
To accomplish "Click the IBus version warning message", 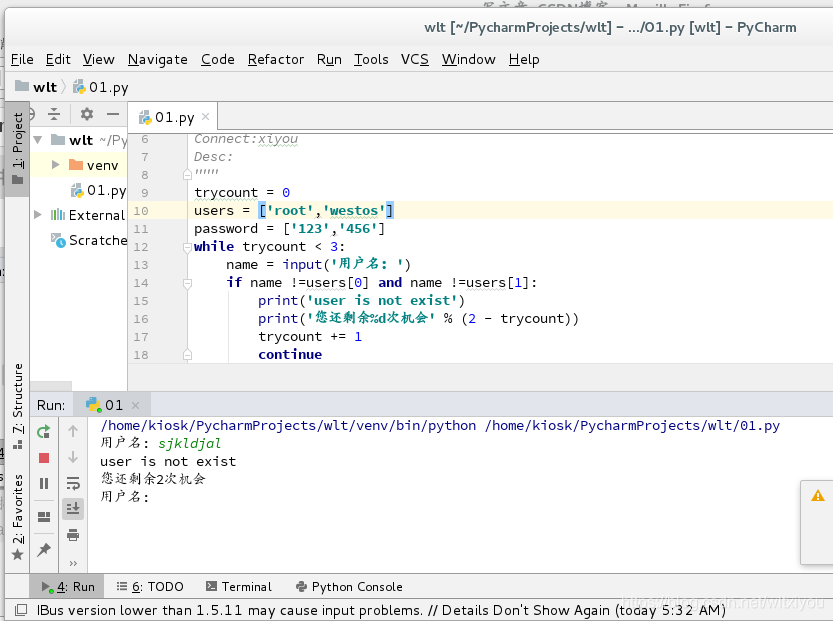I will 380,610.
